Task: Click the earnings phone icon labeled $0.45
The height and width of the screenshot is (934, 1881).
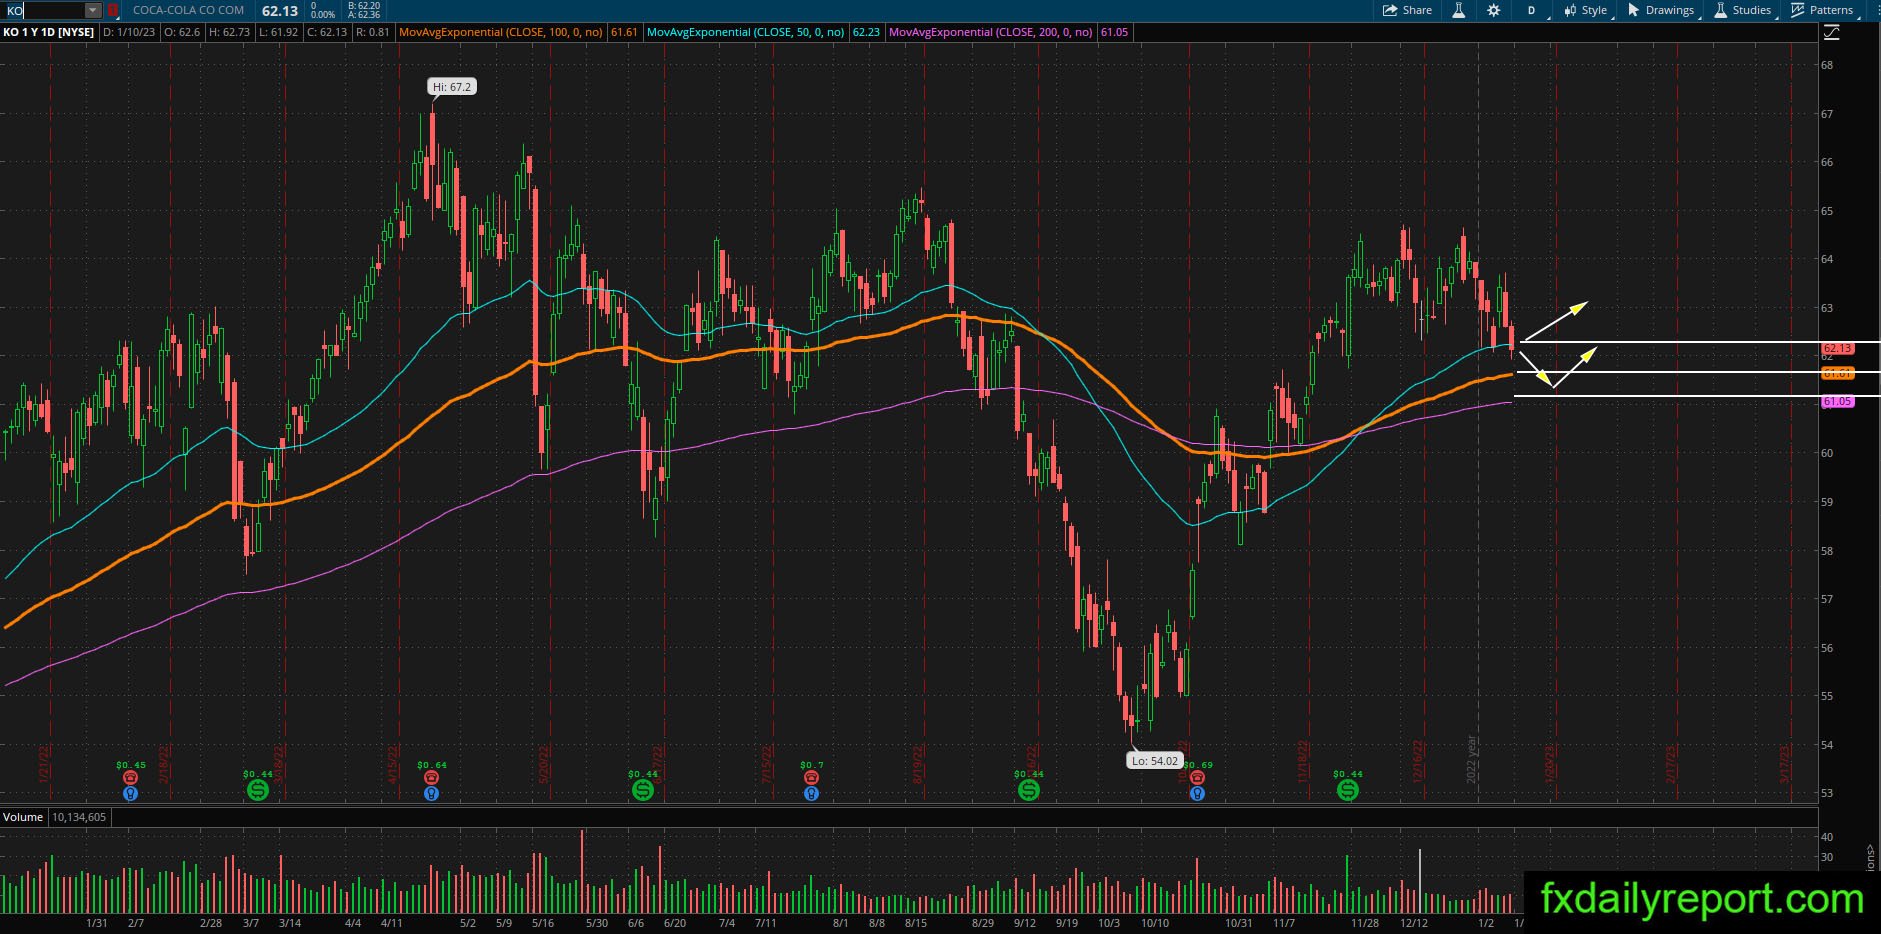Action: point(130,777)
